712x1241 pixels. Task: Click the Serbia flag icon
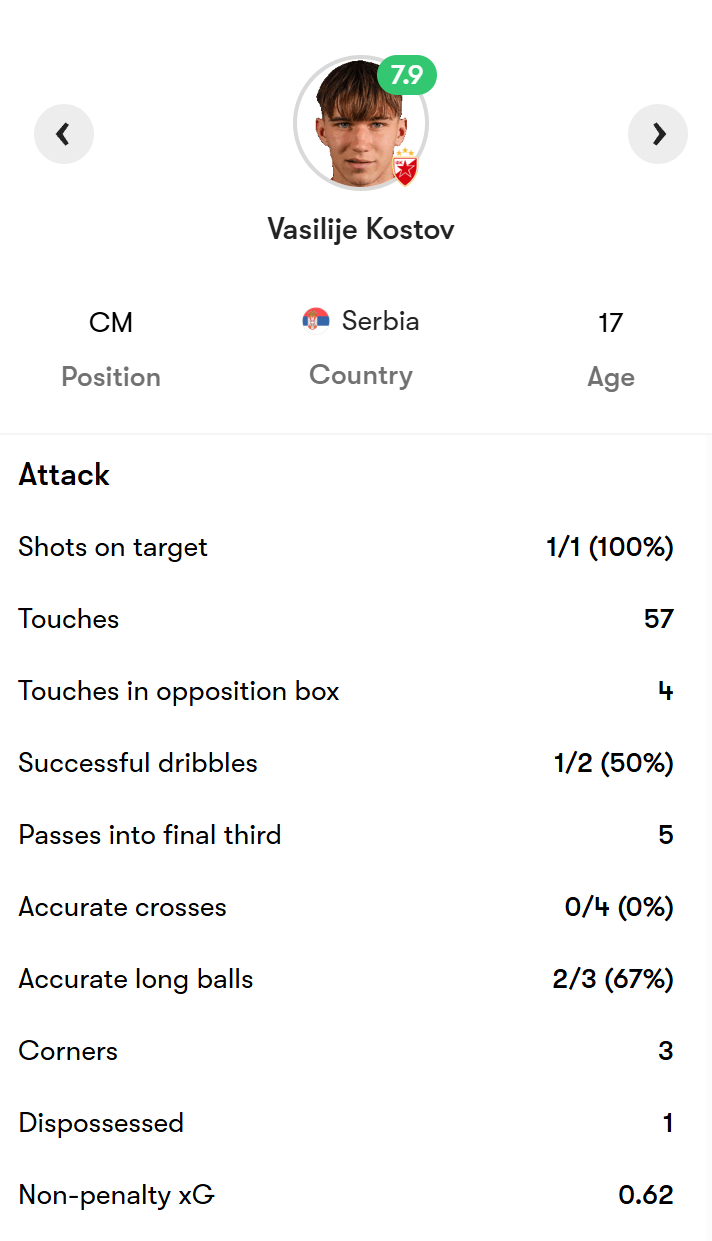pos(316,321)
